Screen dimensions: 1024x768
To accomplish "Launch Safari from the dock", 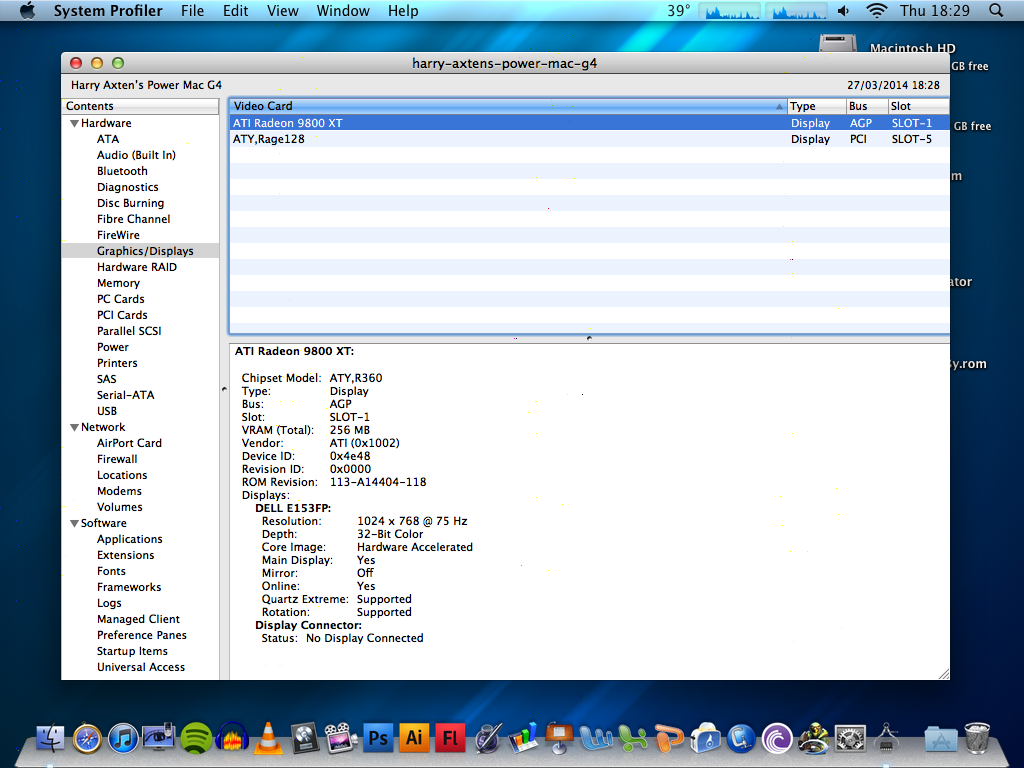I will point(87,739).
